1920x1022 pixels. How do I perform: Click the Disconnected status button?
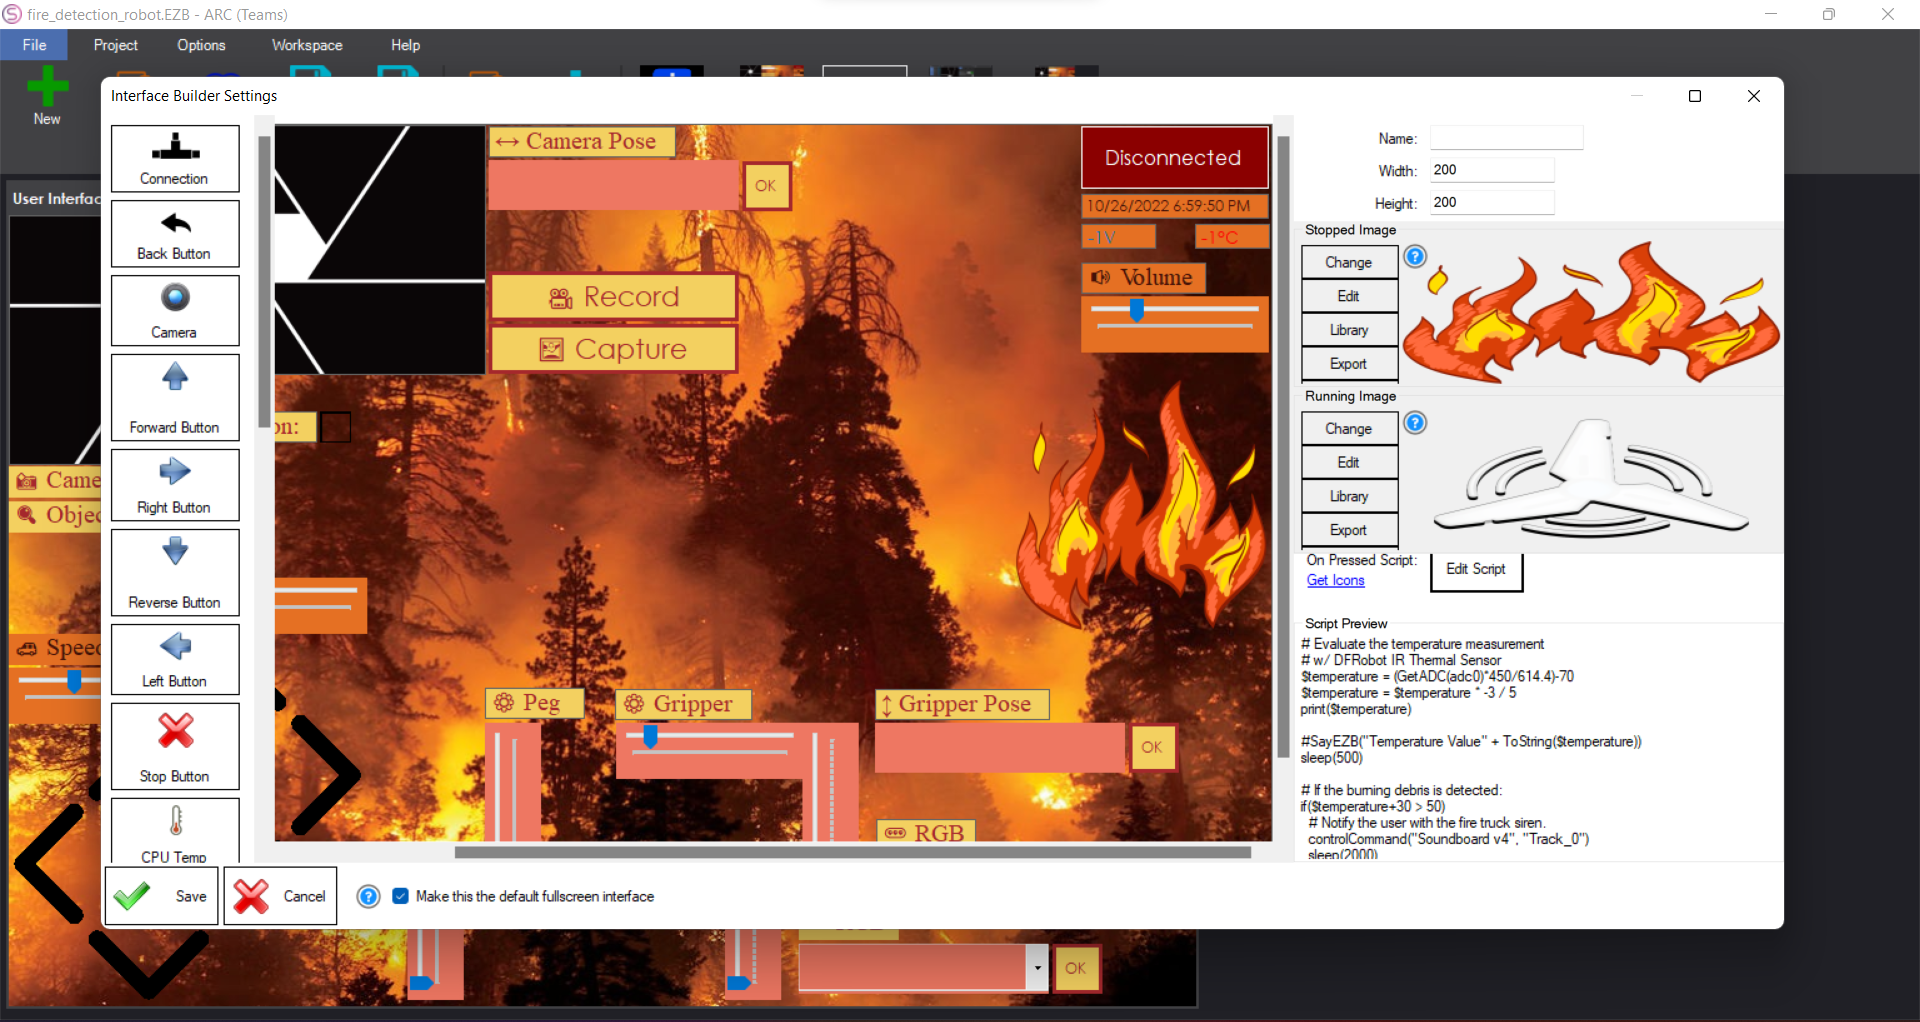tap(1174, 158)
